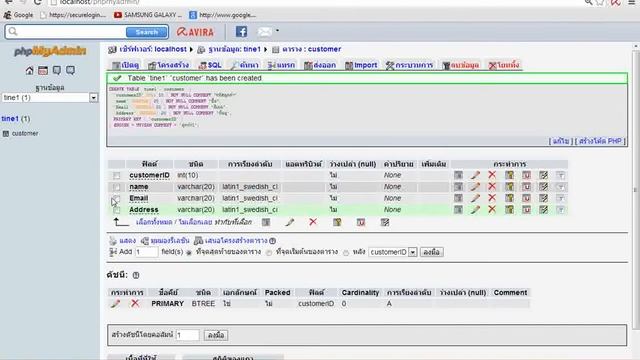The width and height of the screenshot is (640, 360).
Task: Open the SQL query window icon in sidebar
Action: coord(43,71)
